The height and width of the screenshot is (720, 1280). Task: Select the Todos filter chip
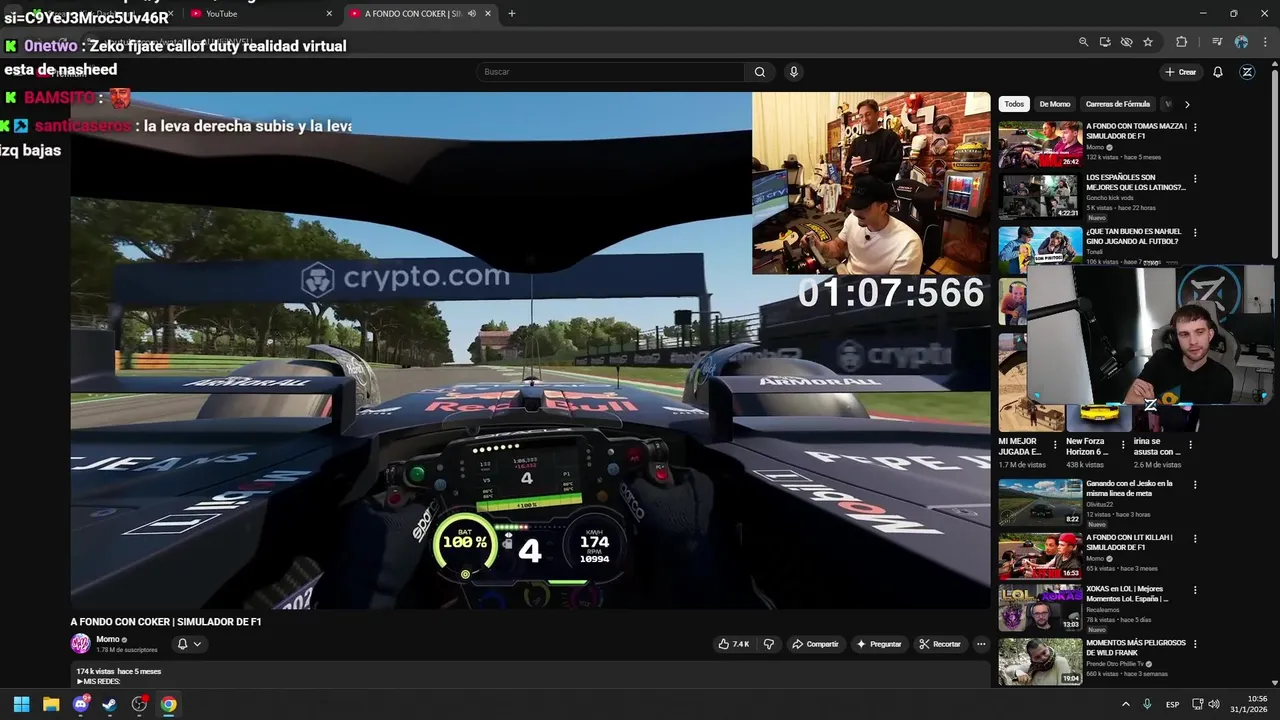click(x=1014, y=104)
